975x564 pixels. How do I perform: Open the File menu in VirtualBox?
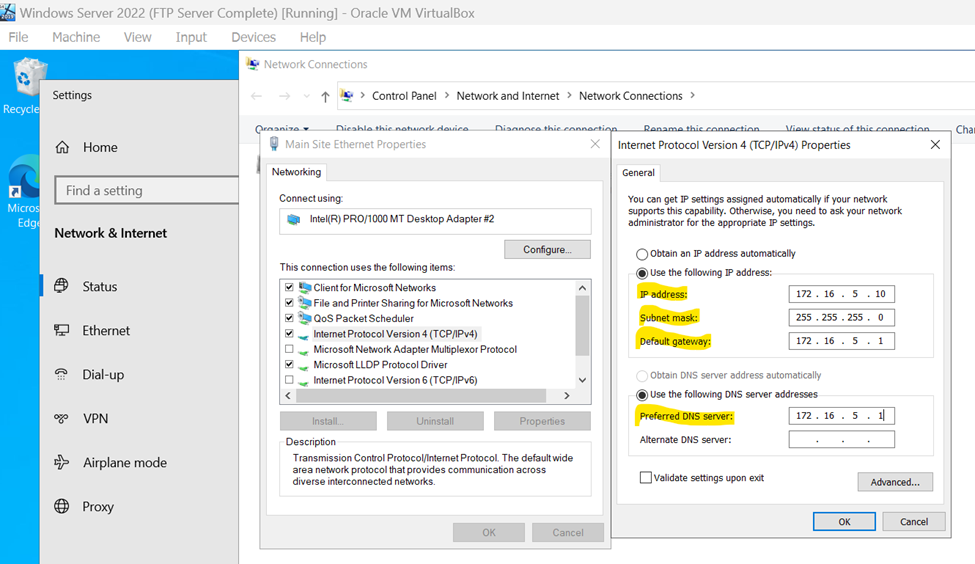(18, 37)
